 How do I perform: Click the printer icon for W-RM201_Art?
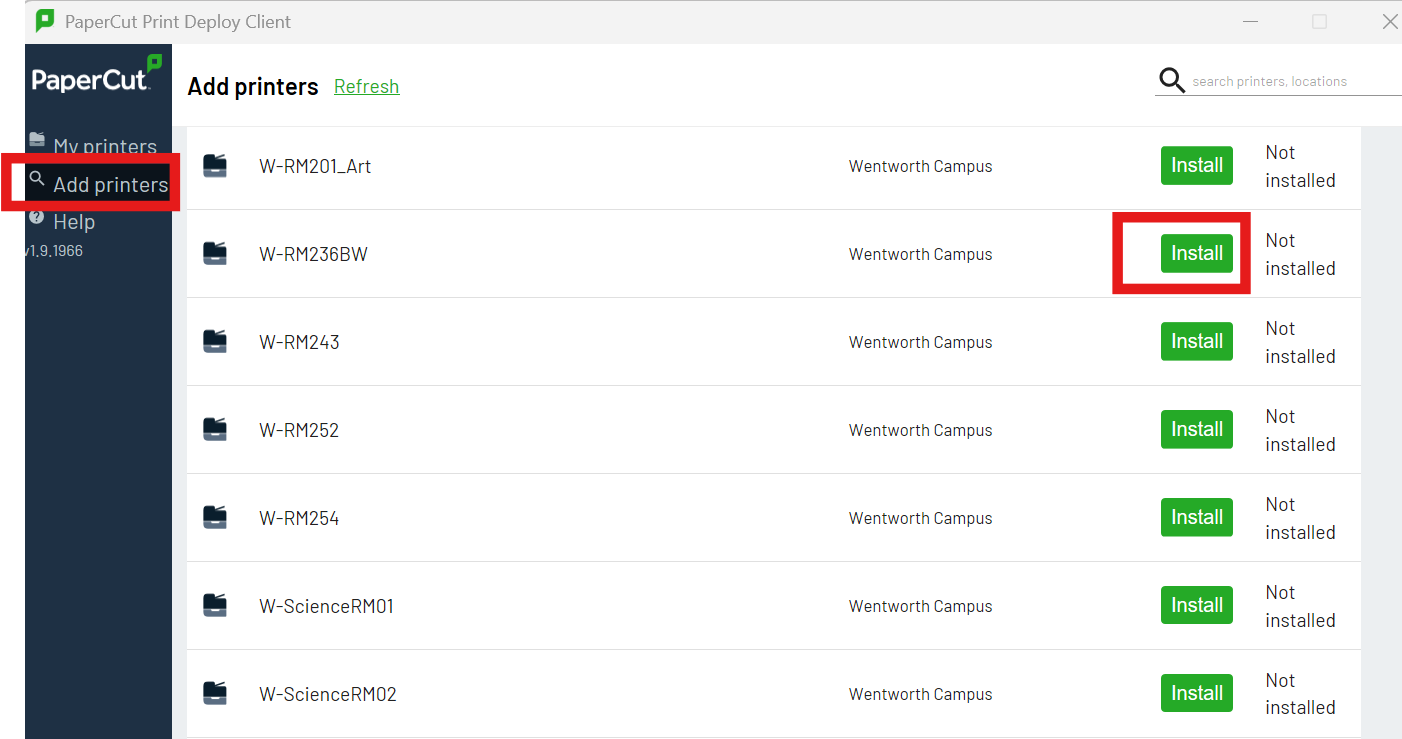point(215,166)
